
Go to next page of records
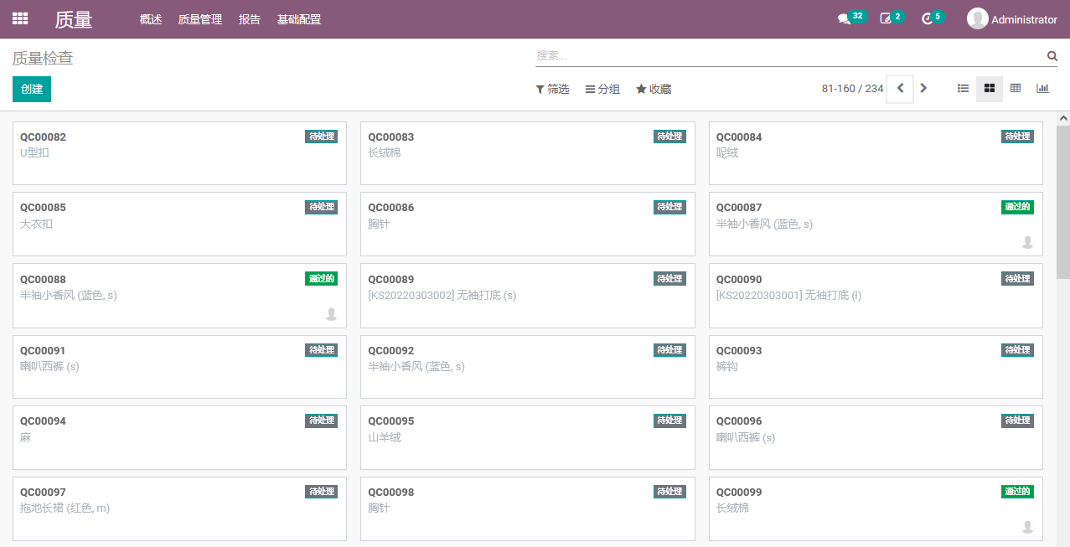(923, 88)
